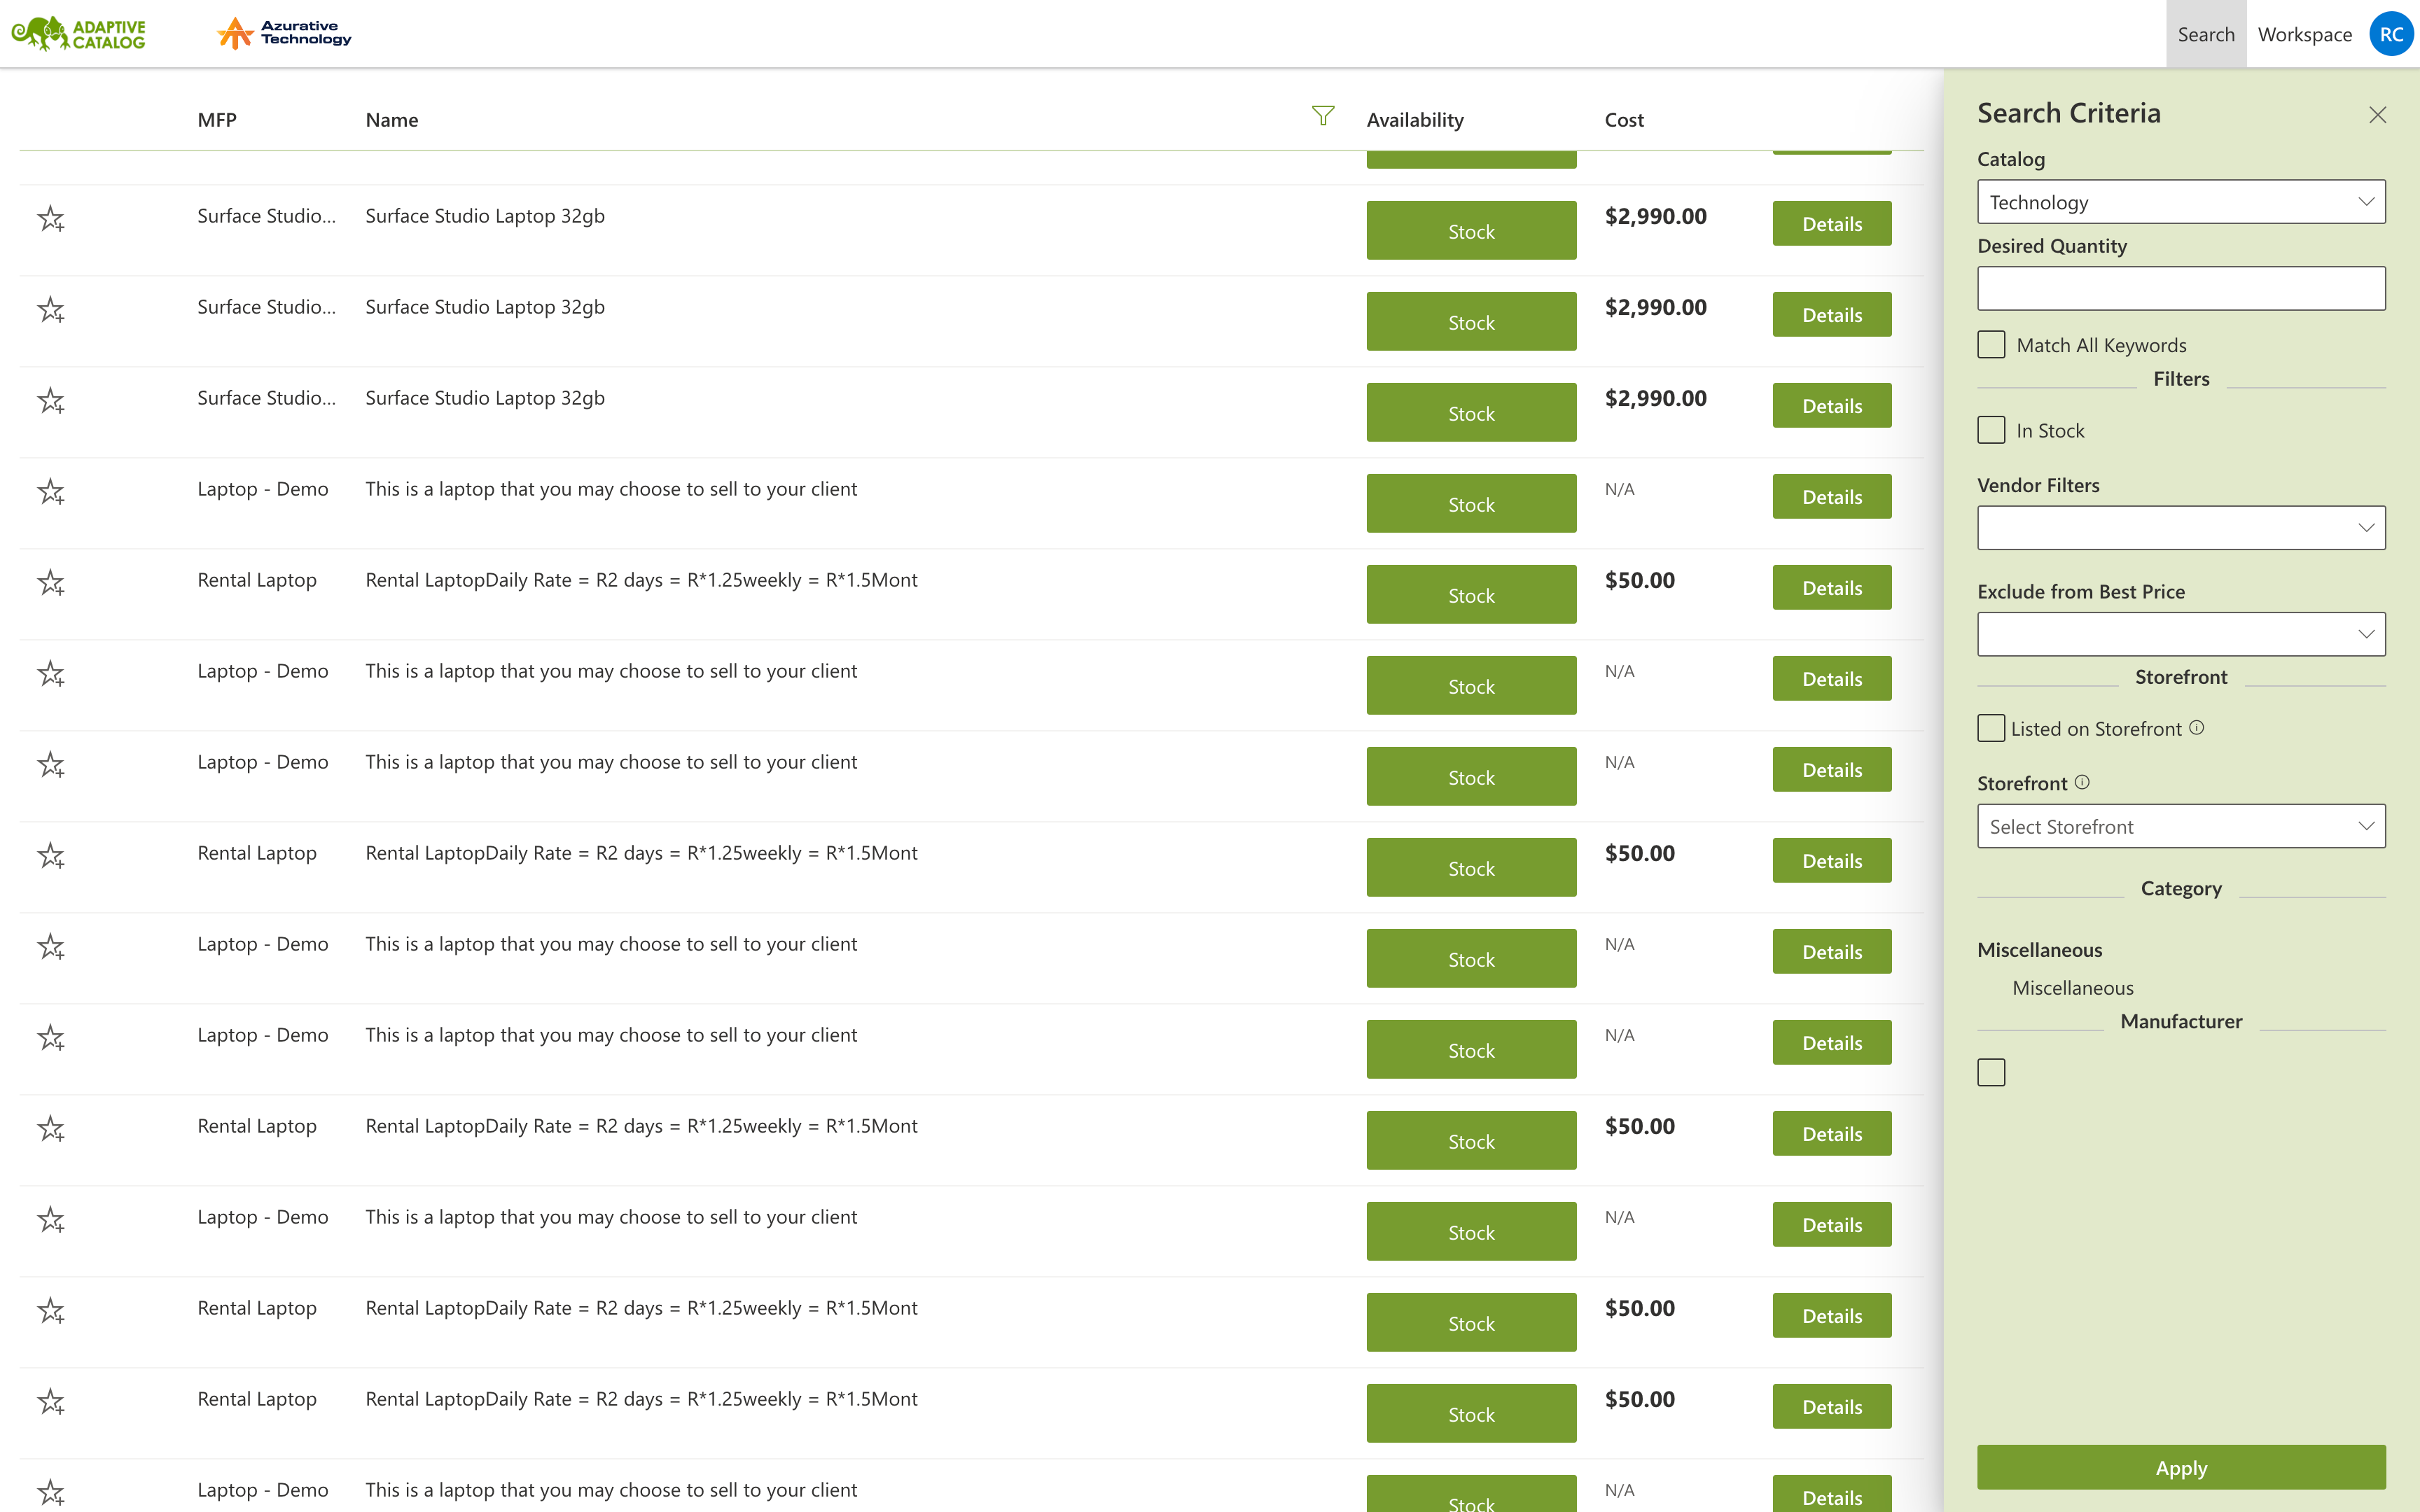This screenshot has height=1512, width=2420.
Task: Open the column filter funnel icon
Action: tap(1322, 116)
